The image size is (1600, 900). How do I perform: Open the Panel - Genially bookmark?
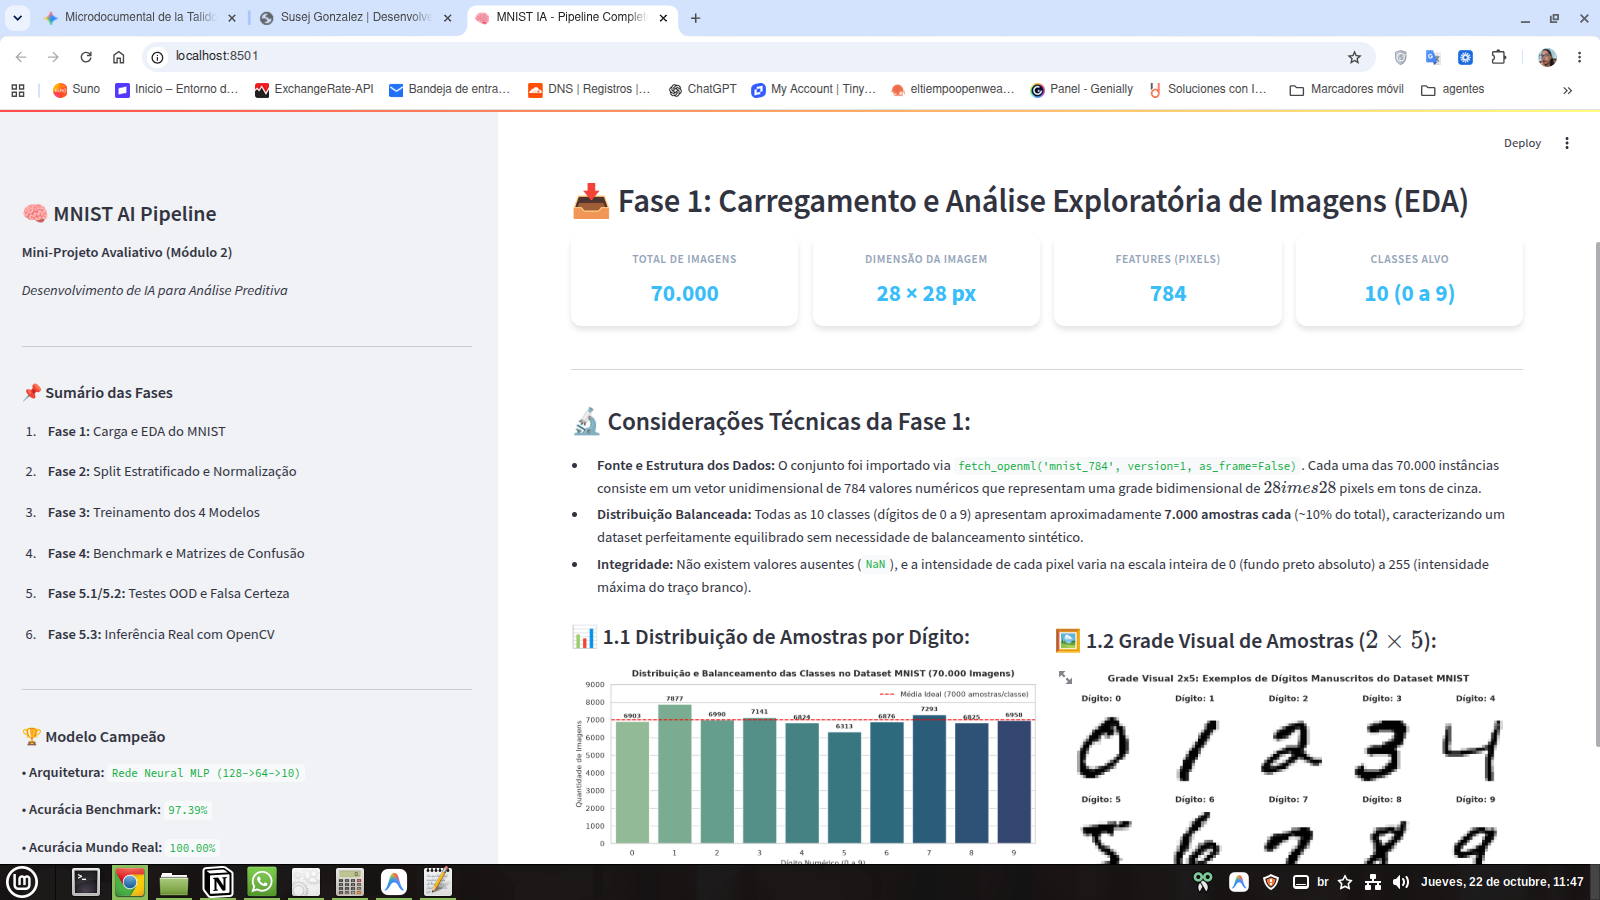coord(1081,89)
